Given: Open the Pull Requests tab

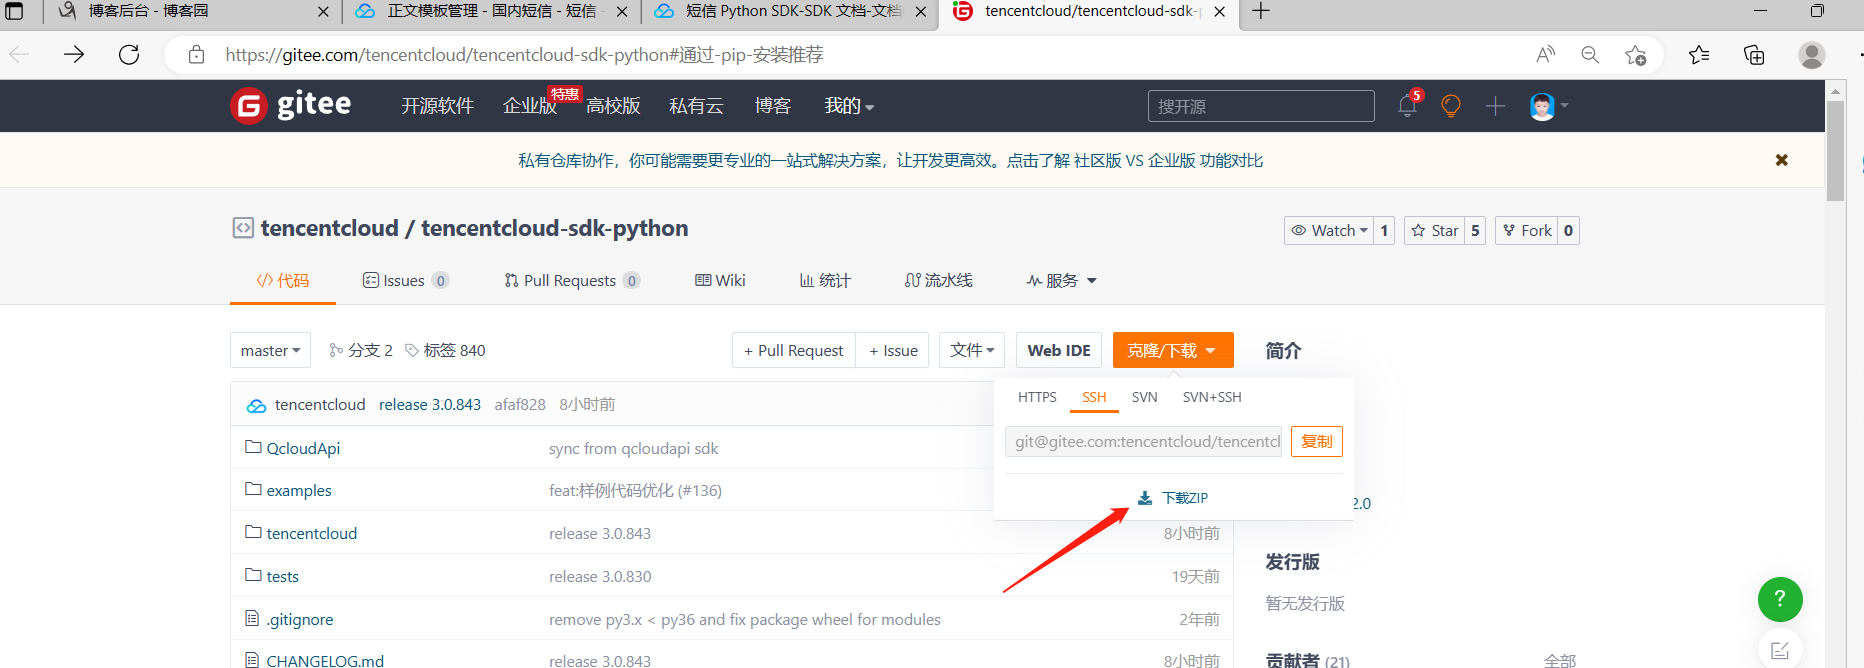Looking at the screenshot, I should pos(571,281).
